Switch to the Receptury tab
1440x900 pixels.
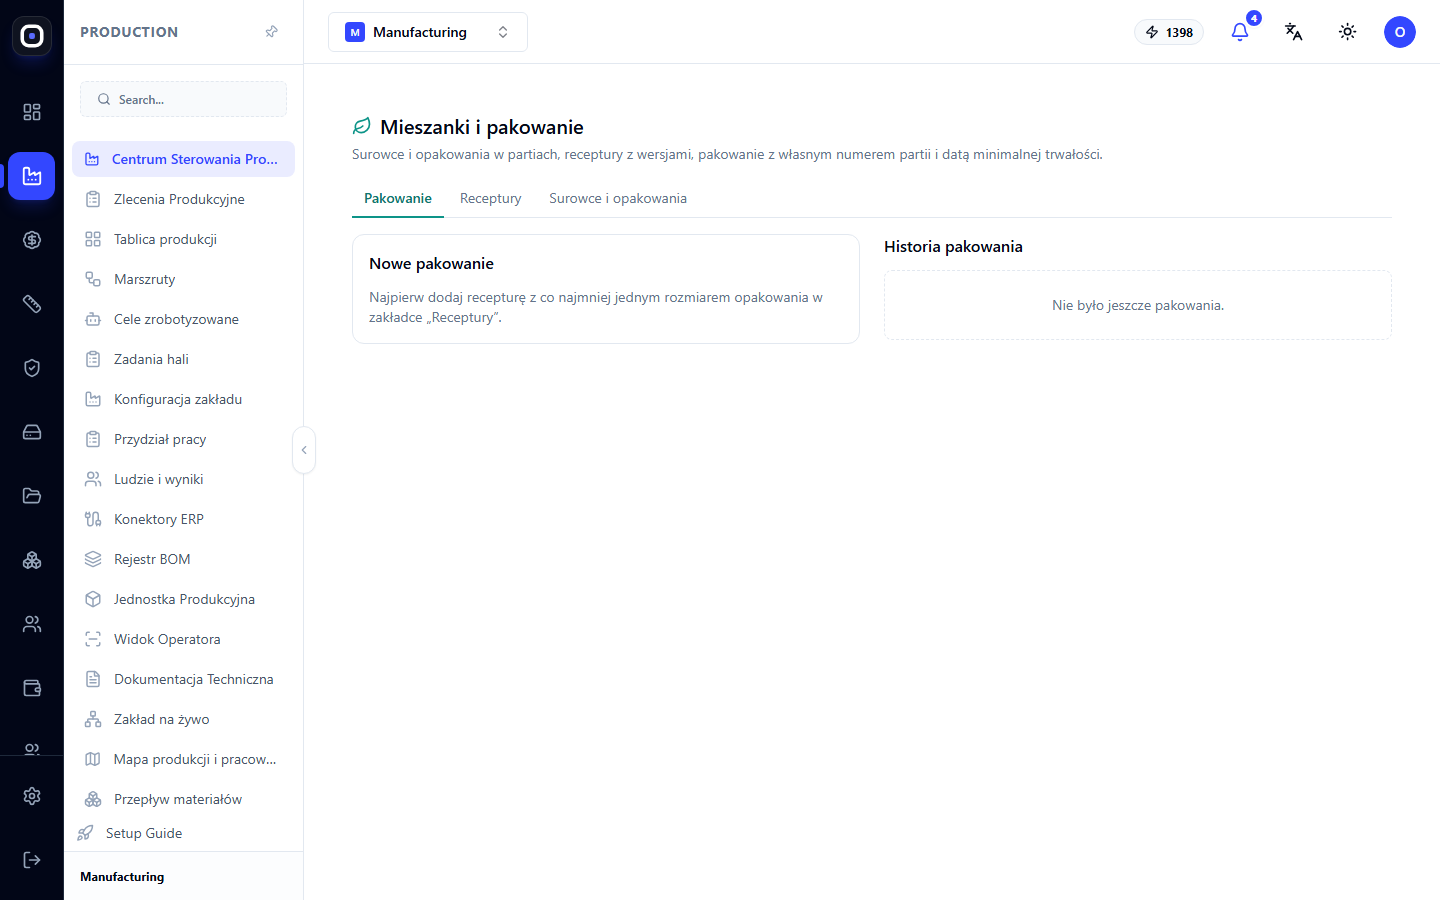point(491,198)
